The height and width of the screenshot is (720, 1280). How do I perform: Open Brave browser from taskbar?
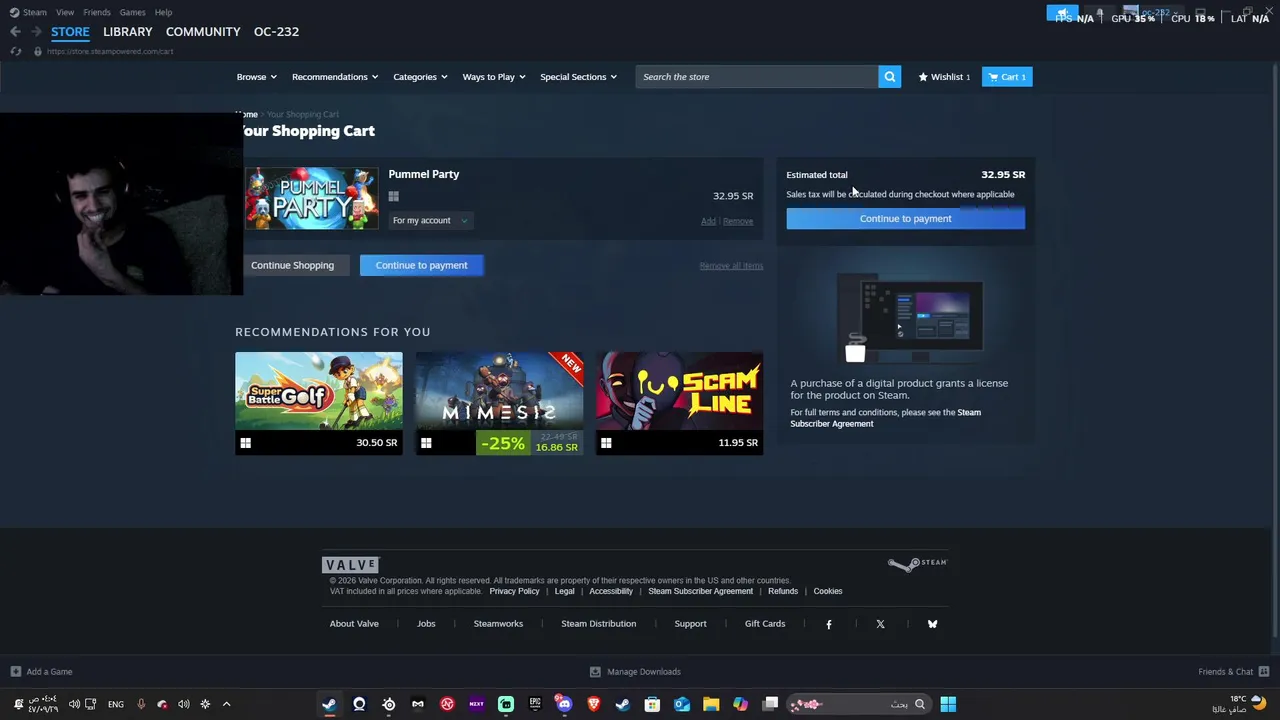click(x=593, y=704)
